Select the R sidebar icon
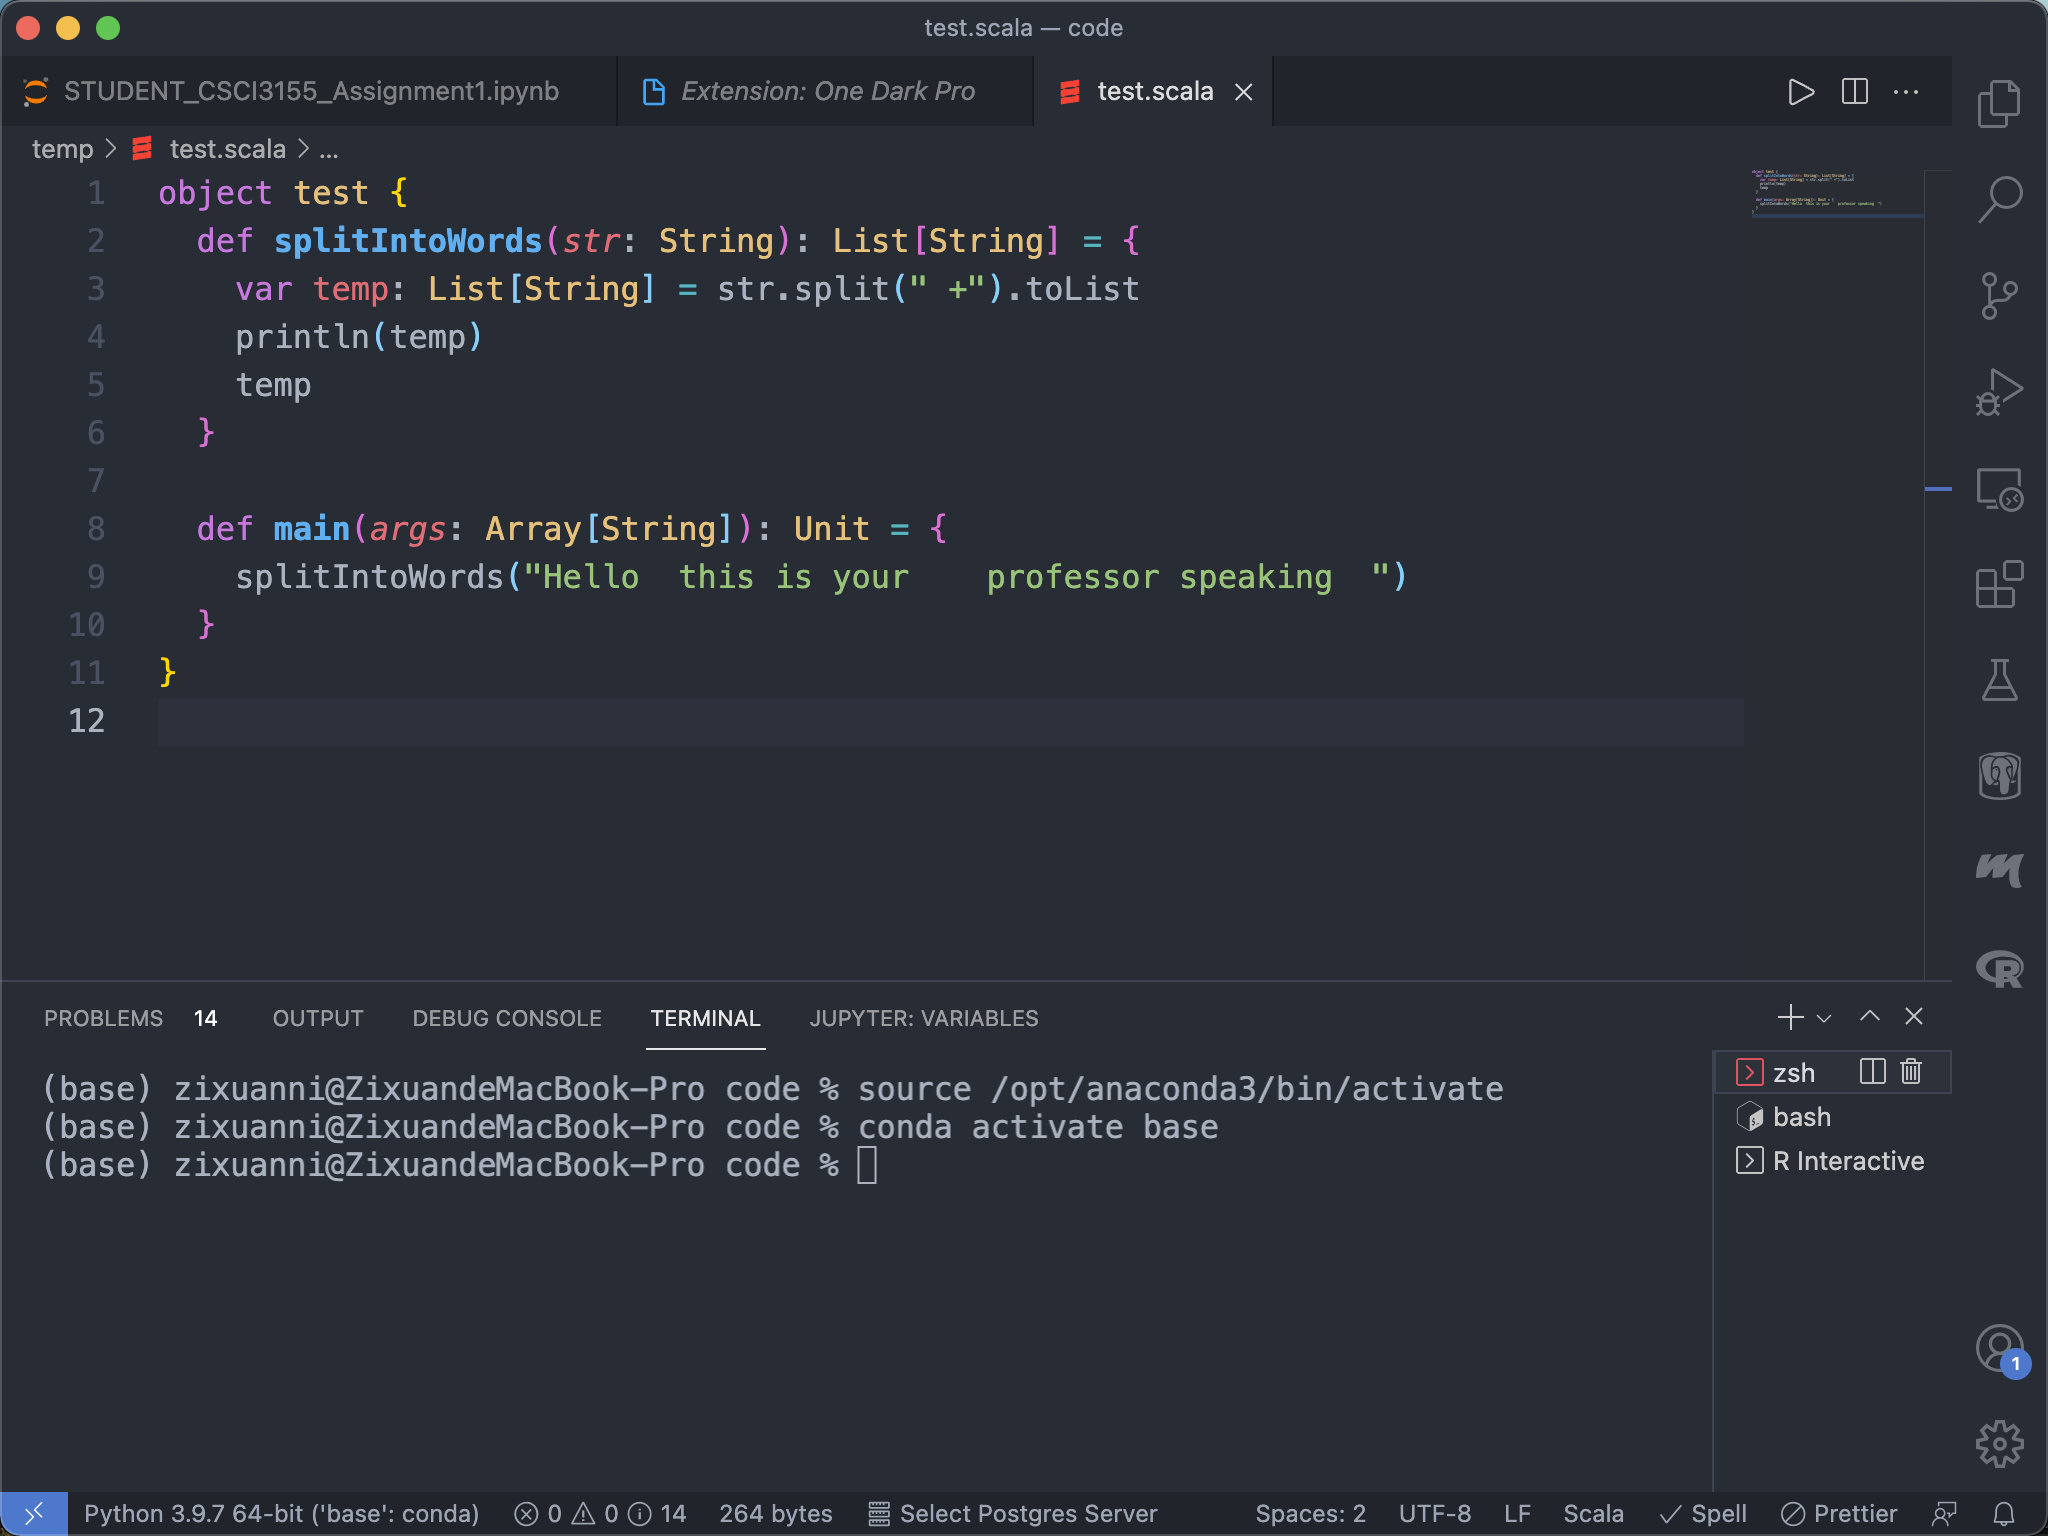 [1999, 967]
